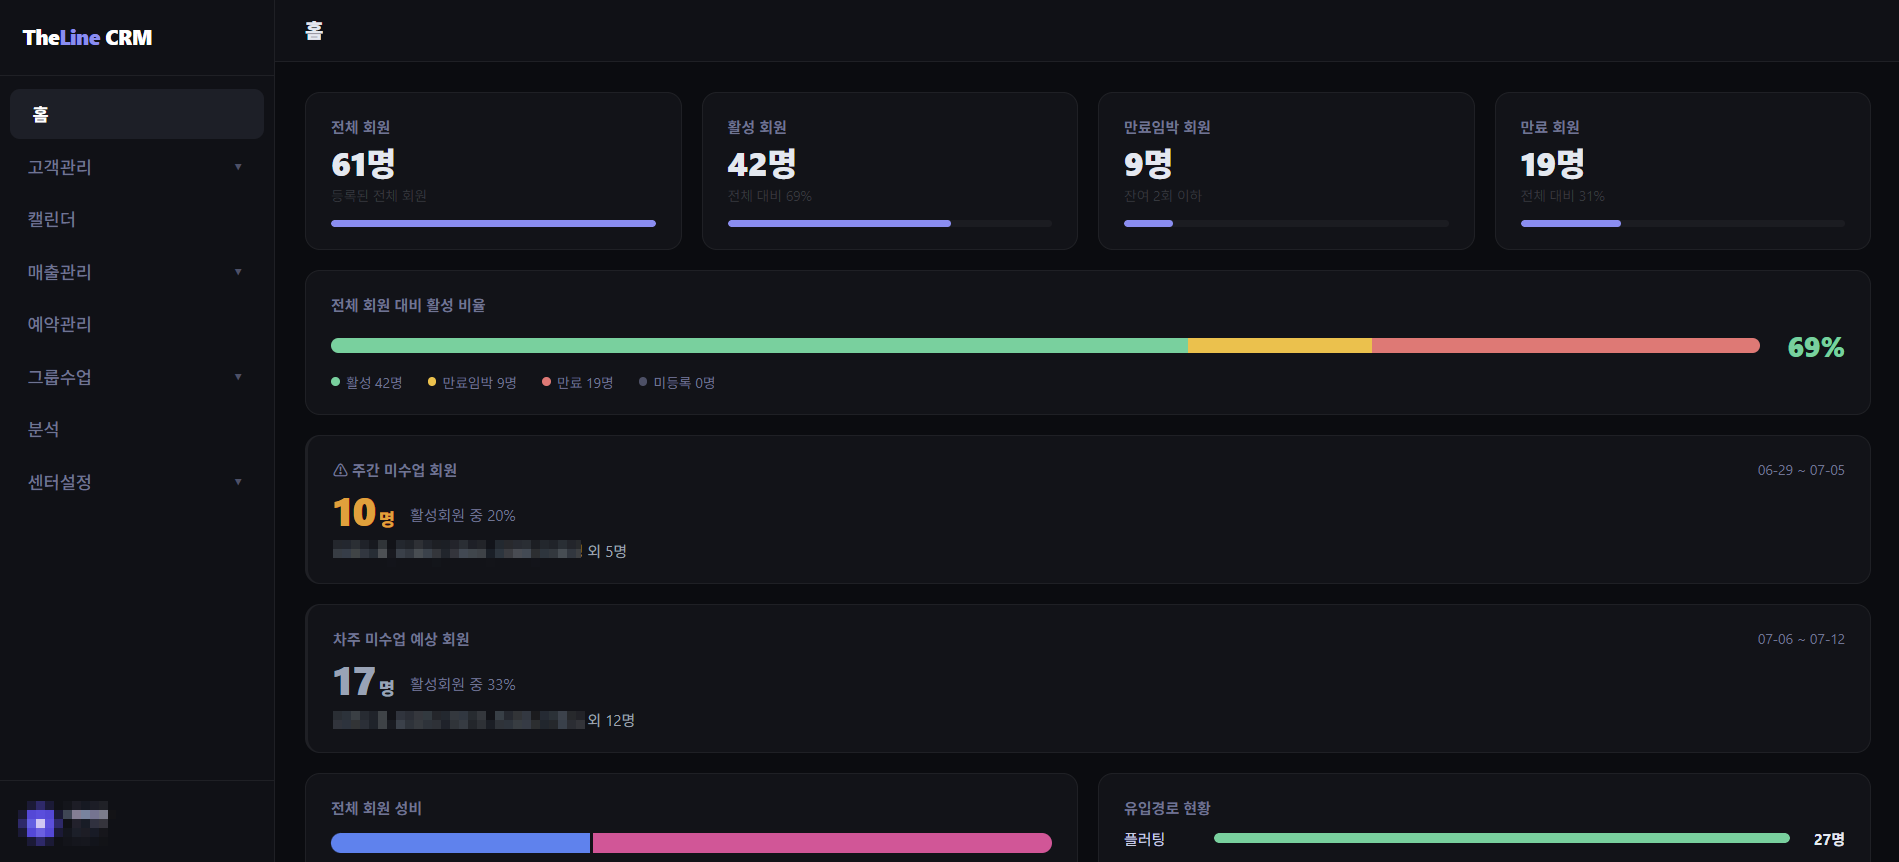Open the 전체 회원 61명 card
This screenshot has height=862, width=1899.
coord(493,171)
